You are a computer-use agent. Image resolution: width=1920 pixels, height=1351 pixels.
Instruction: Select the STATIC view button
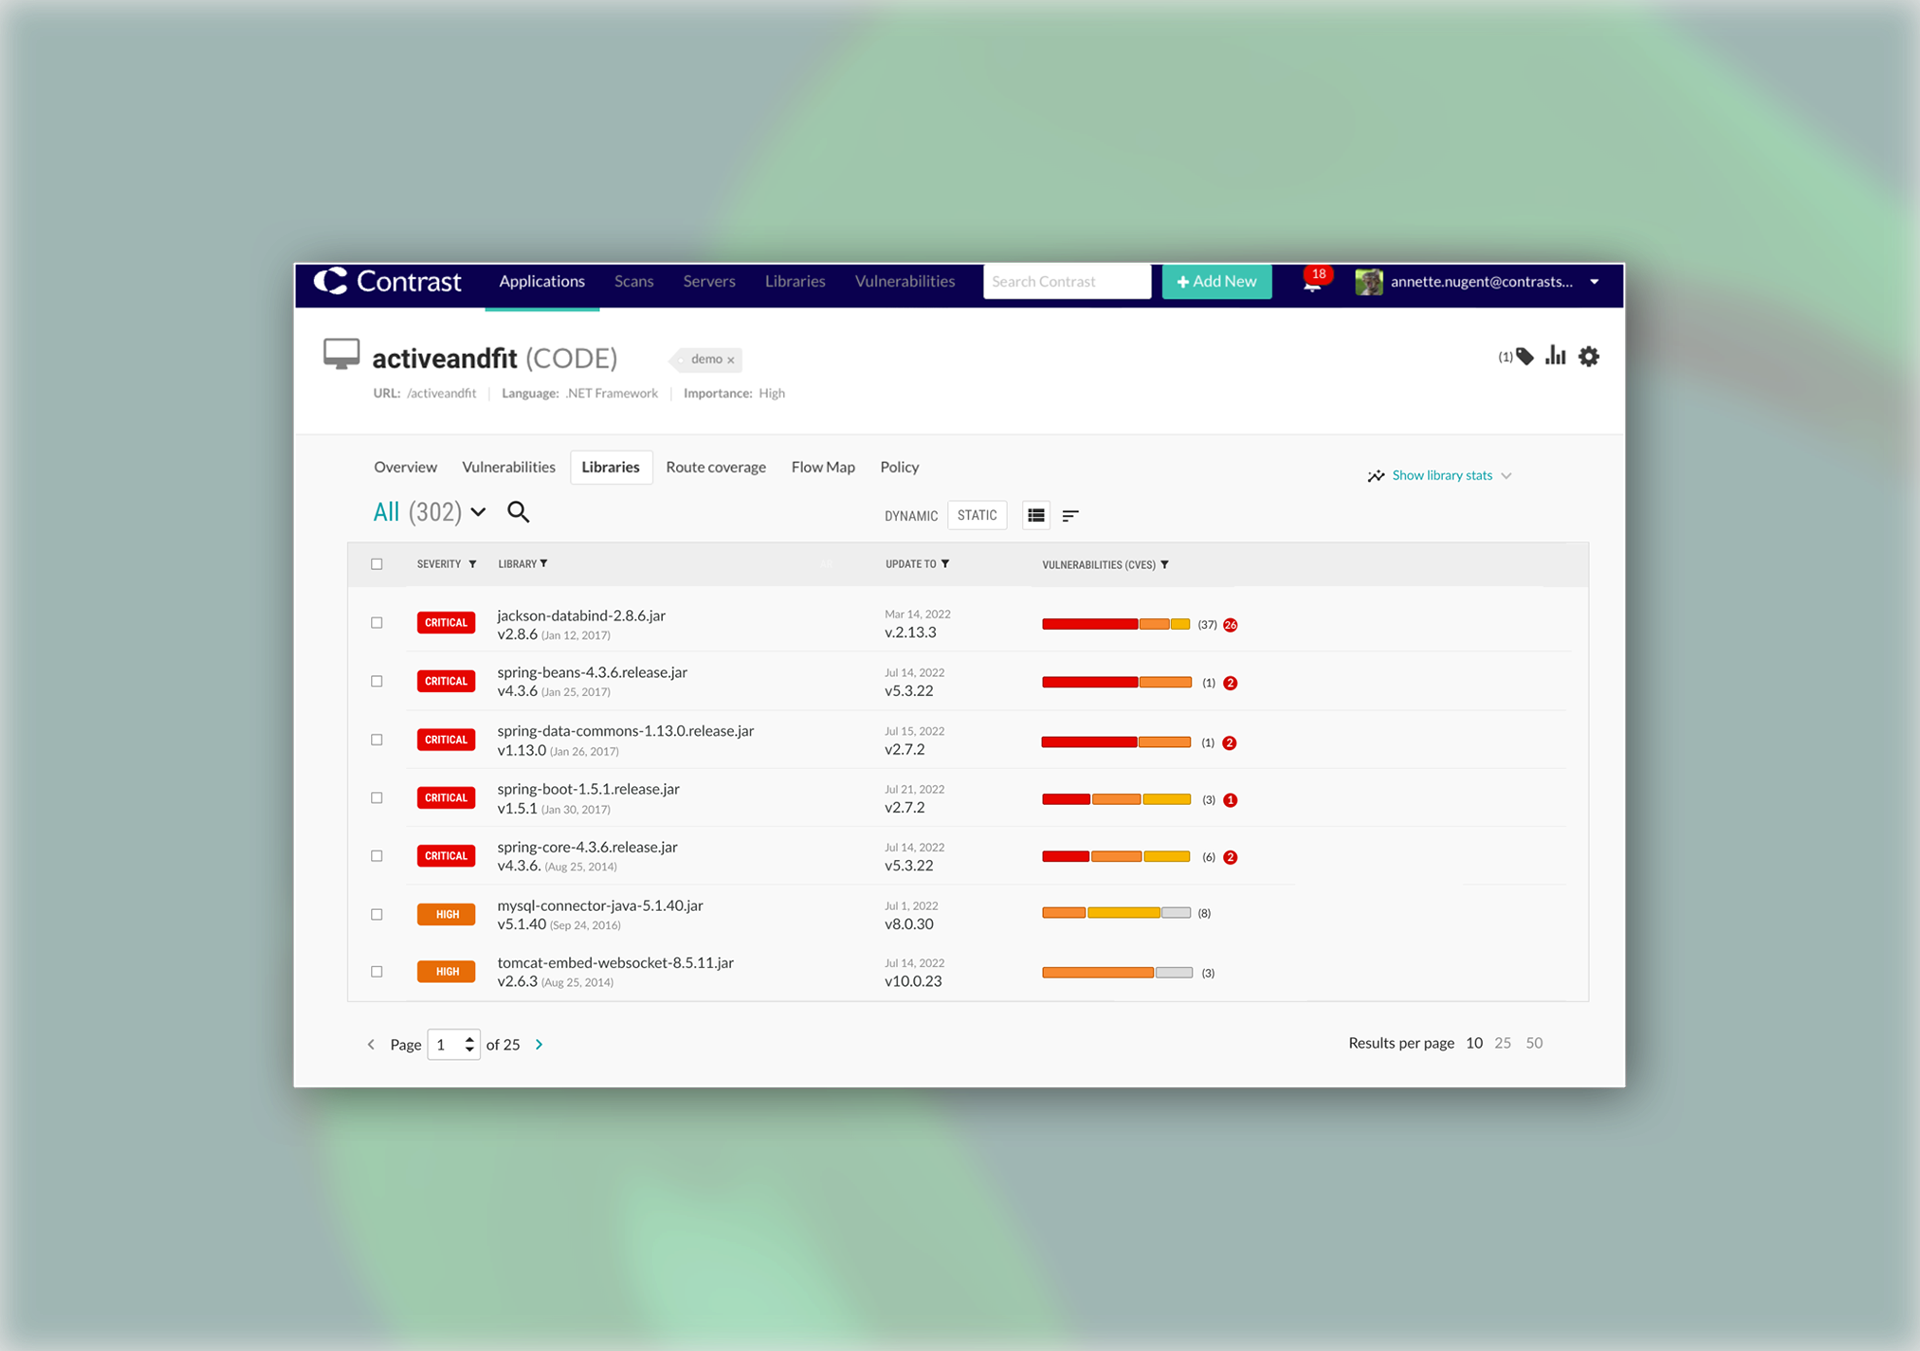coord(976,515)
